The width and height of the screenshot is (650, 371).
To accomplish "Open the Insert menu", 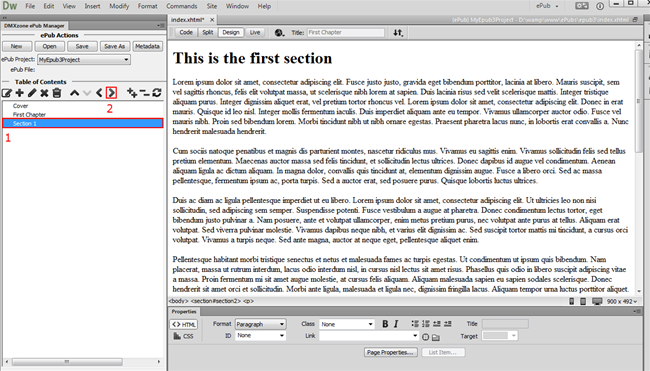I will (x=92, y=6).
